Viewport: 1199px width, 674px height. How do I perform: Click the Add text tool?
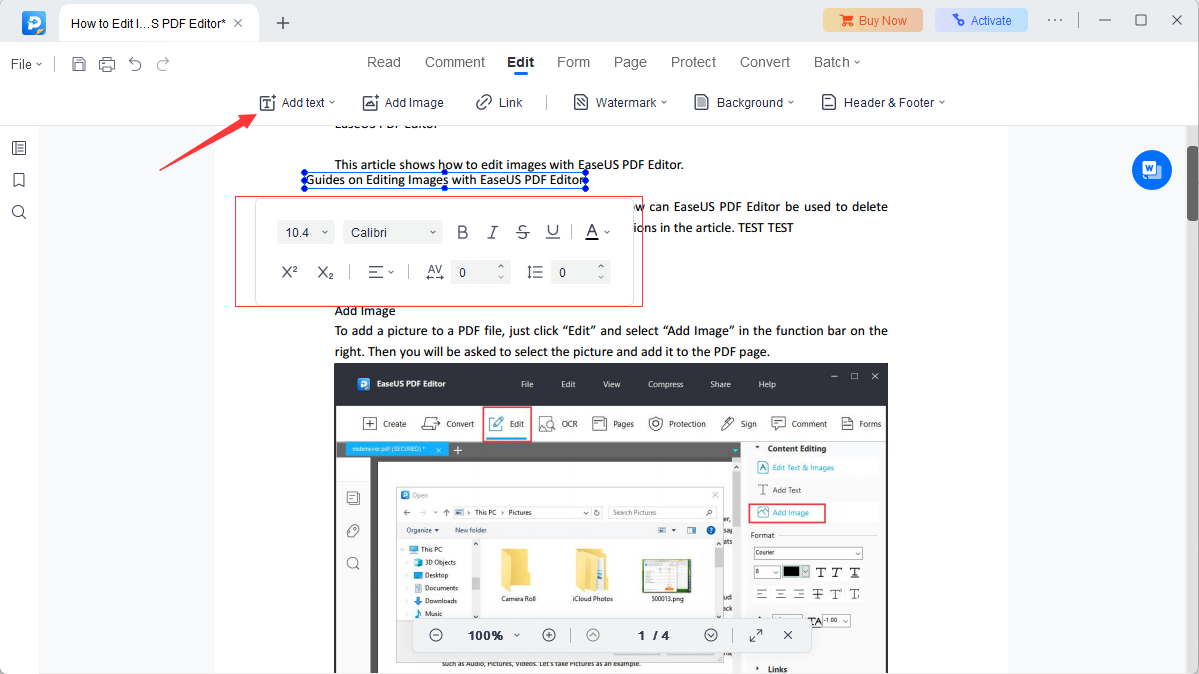point(297,103)
